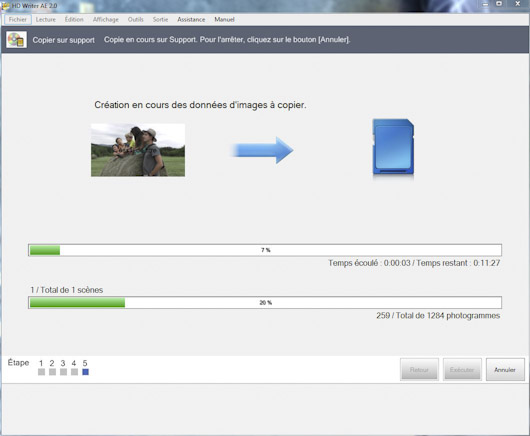Click the "1 / Total de 1 scènes" label
Viewport: 530px width, 436px height.
67,290
